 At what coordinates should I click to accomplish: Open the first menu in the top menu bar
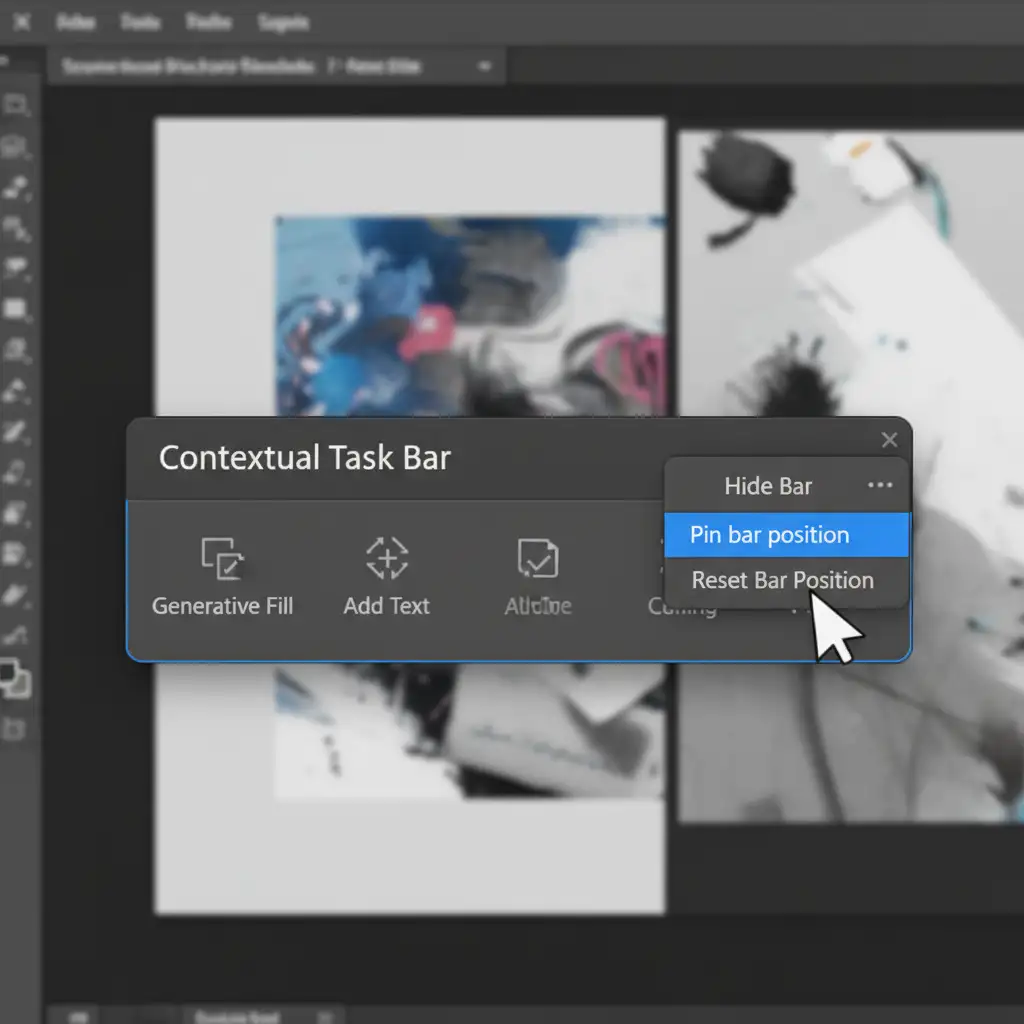tap(75, 21)
